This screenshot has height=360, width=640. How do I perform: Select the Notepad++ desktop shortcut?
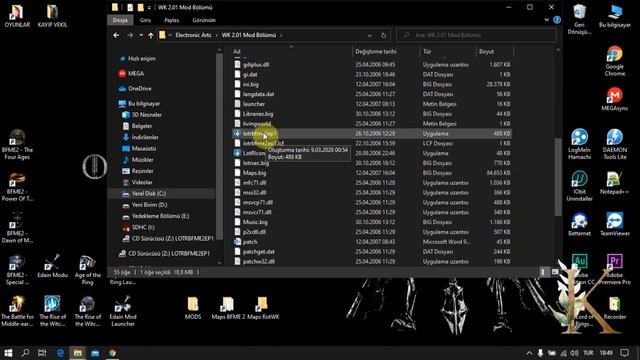point(615,183)
